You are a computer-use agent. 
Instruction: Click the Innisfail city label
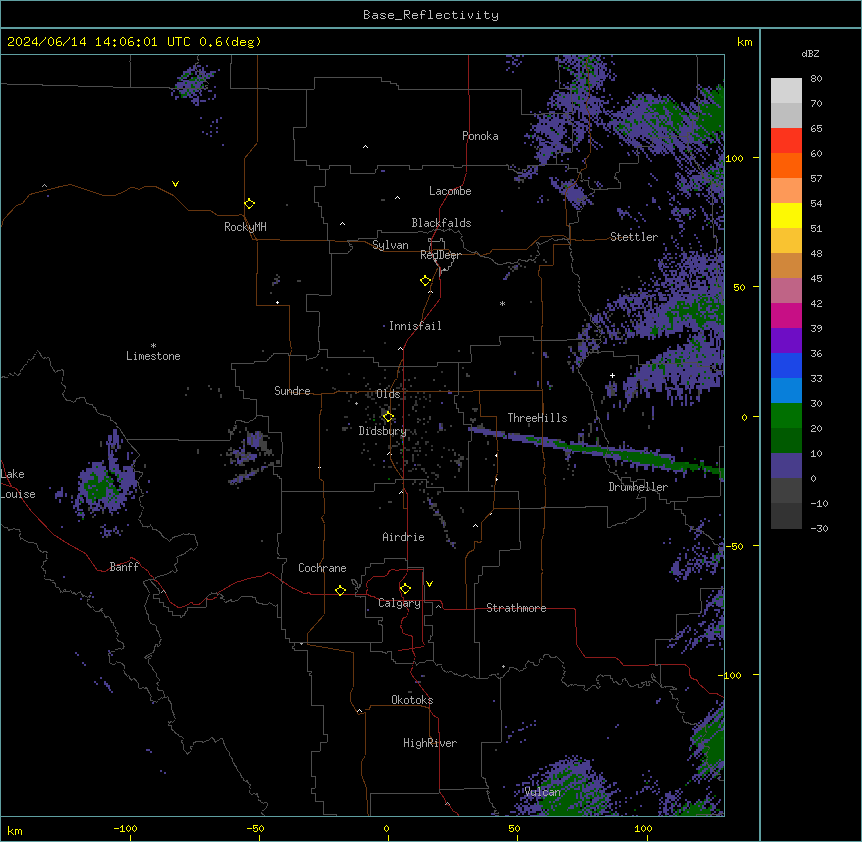[415, 326]
